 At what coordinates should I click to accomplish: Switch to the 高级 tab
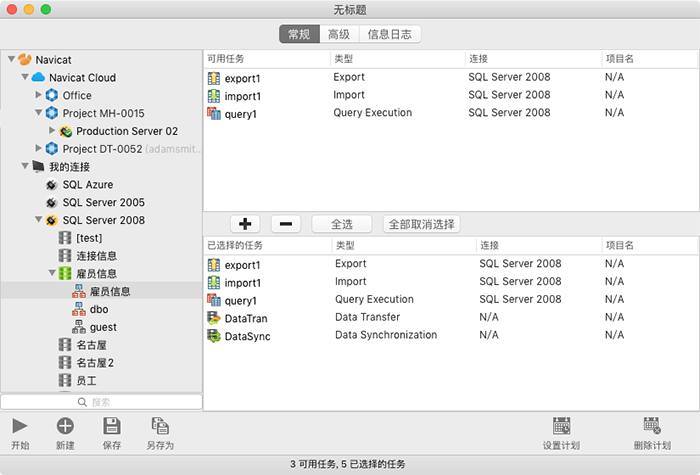click(x=339, y=34)
